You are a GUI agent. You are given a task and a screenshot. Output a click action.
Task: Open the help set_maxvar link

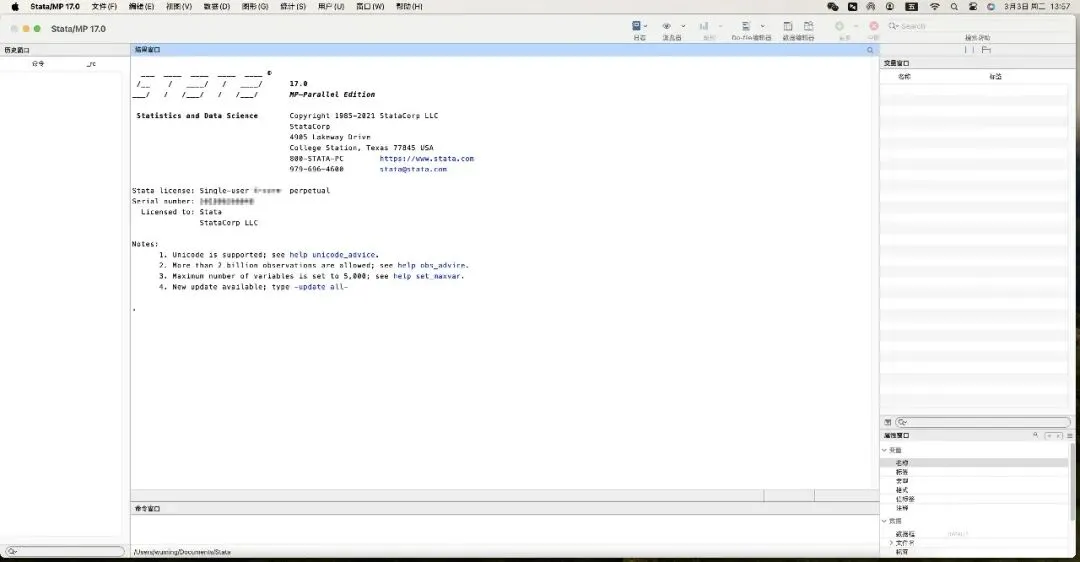tap(426, 276)
